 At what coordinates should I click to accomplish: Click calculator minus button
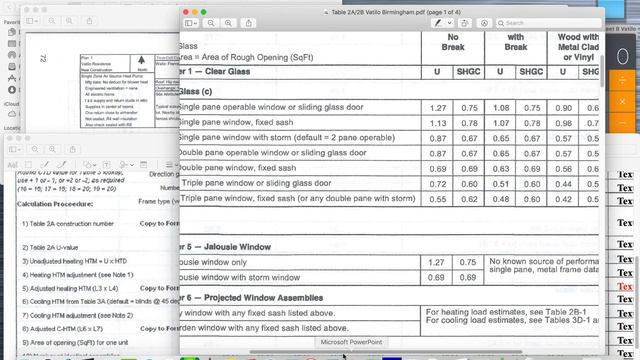pos(622,122)
